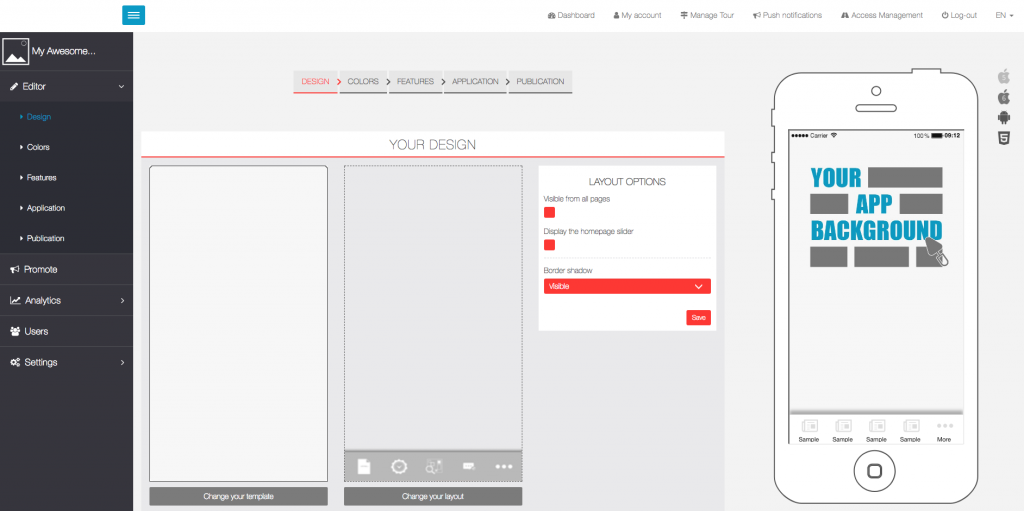Click the top Apple platform icon
Screen dimensions: 1024x511
coord(1004,76)
